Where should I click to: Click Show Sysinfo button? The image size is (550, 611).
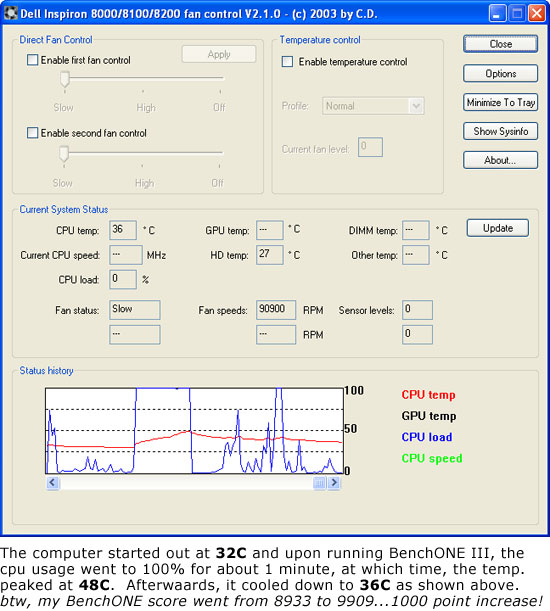pos(500,131)
